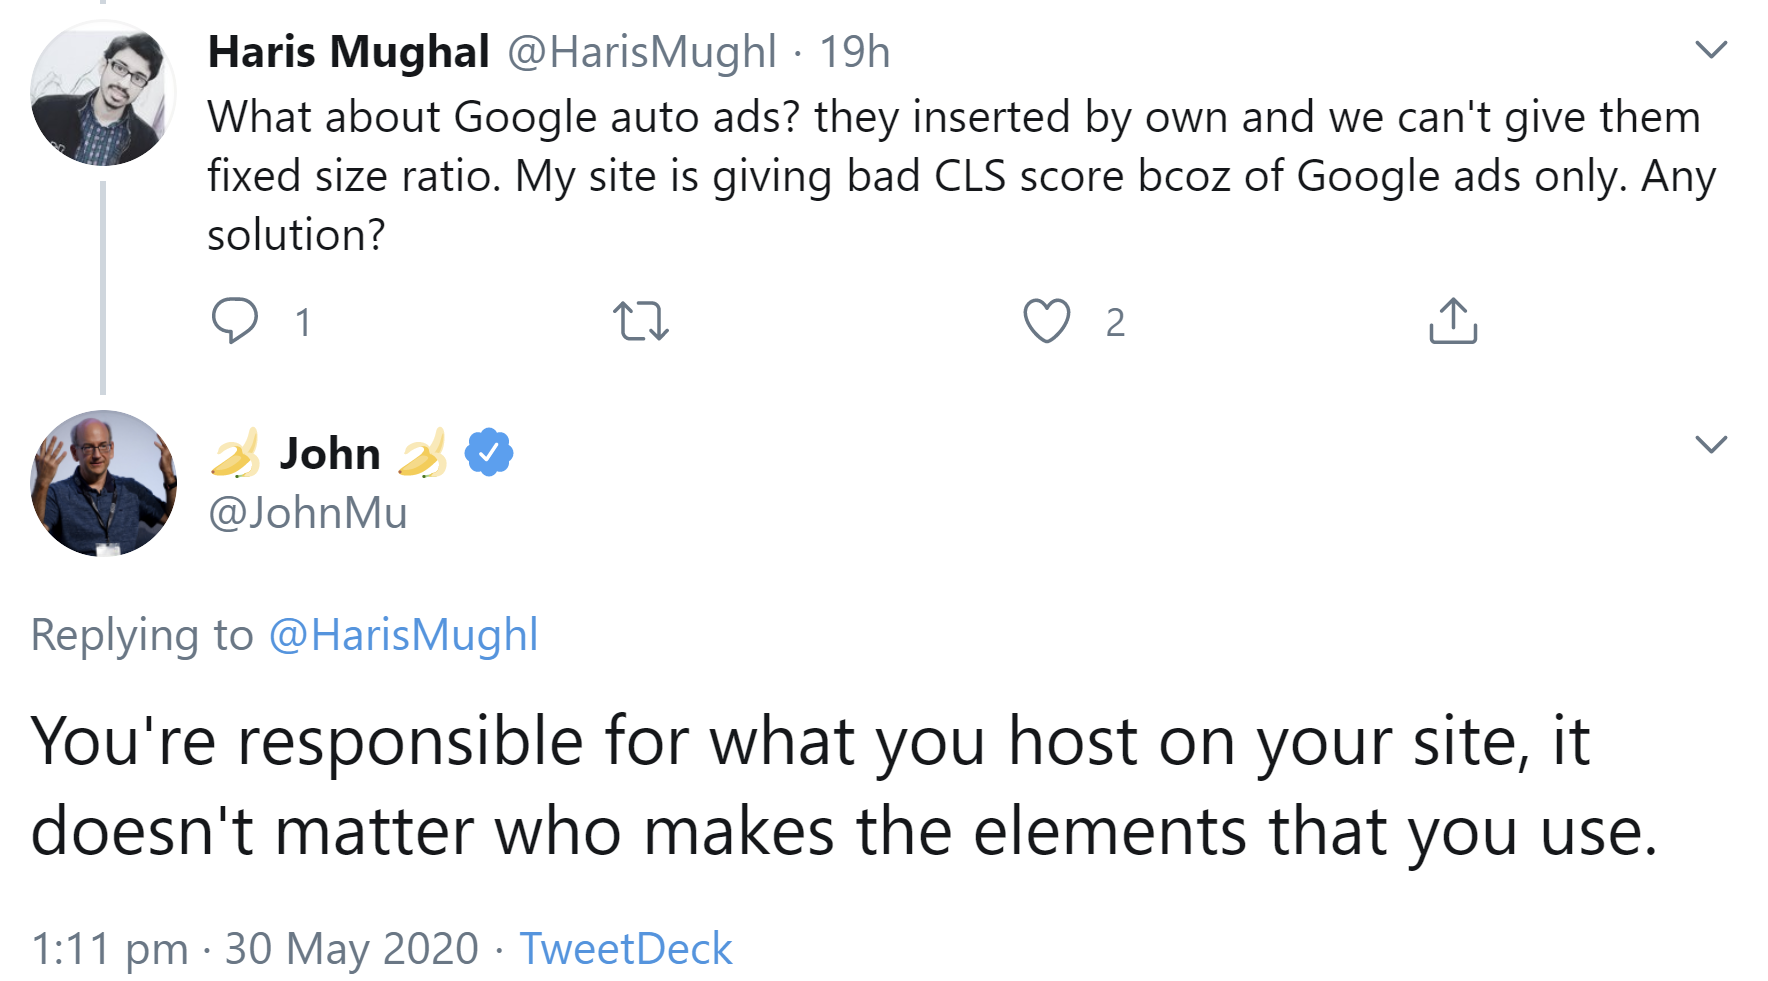Click the TweetDeck source link

(625, 948)
